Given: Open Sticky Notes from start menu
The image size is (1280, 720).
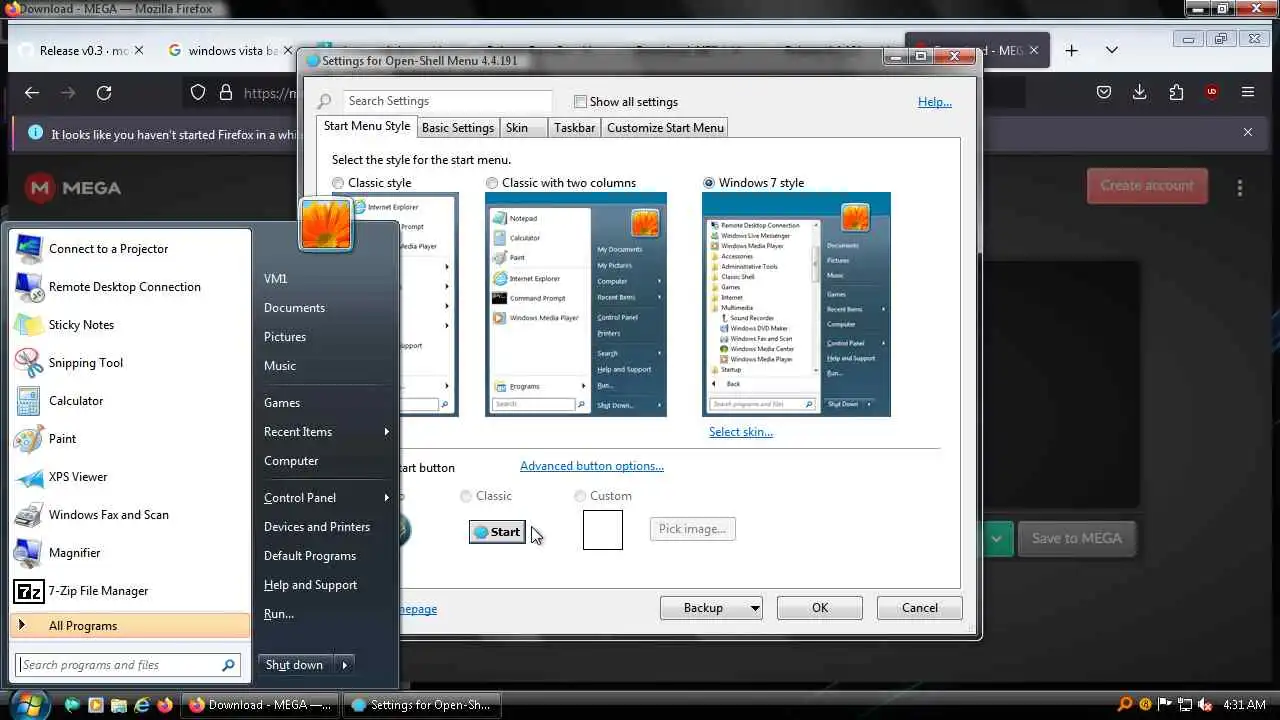Looking at the screenshot, I should [x=130, y=325].
